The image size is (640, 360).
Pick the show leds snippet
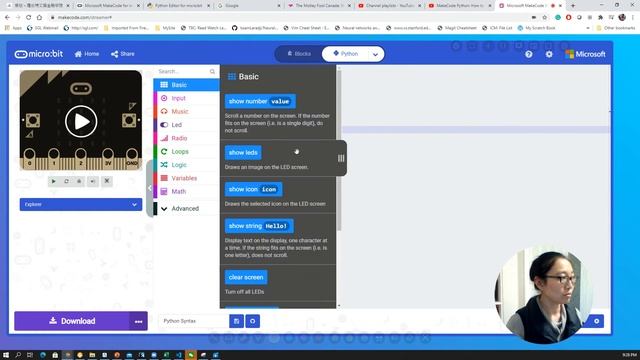243,153
